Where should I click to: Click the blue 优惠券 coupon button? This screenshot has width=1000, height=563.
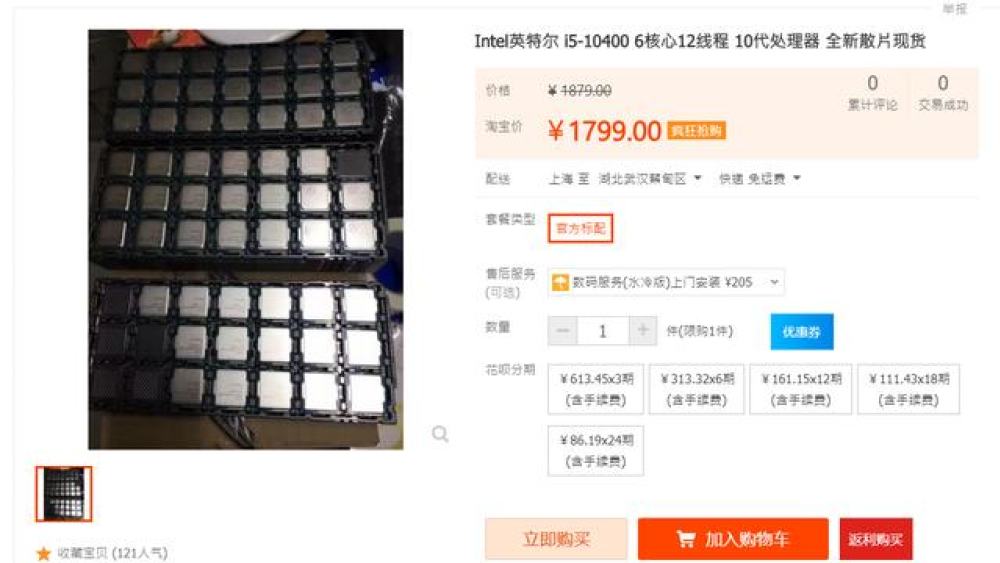[802, 332]
